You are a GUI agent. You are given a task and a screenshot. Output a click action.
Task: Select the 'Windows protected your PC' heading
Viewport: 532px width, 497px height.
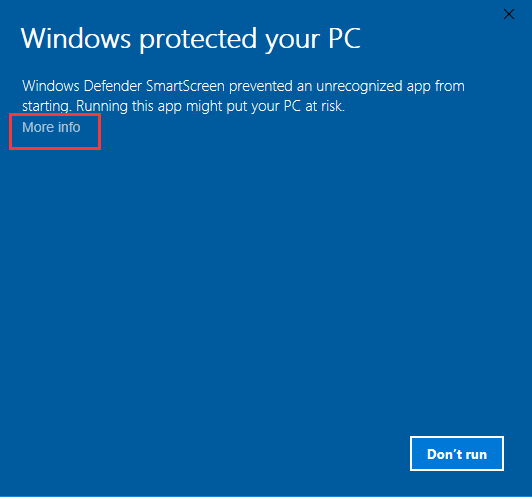point(191,39)
